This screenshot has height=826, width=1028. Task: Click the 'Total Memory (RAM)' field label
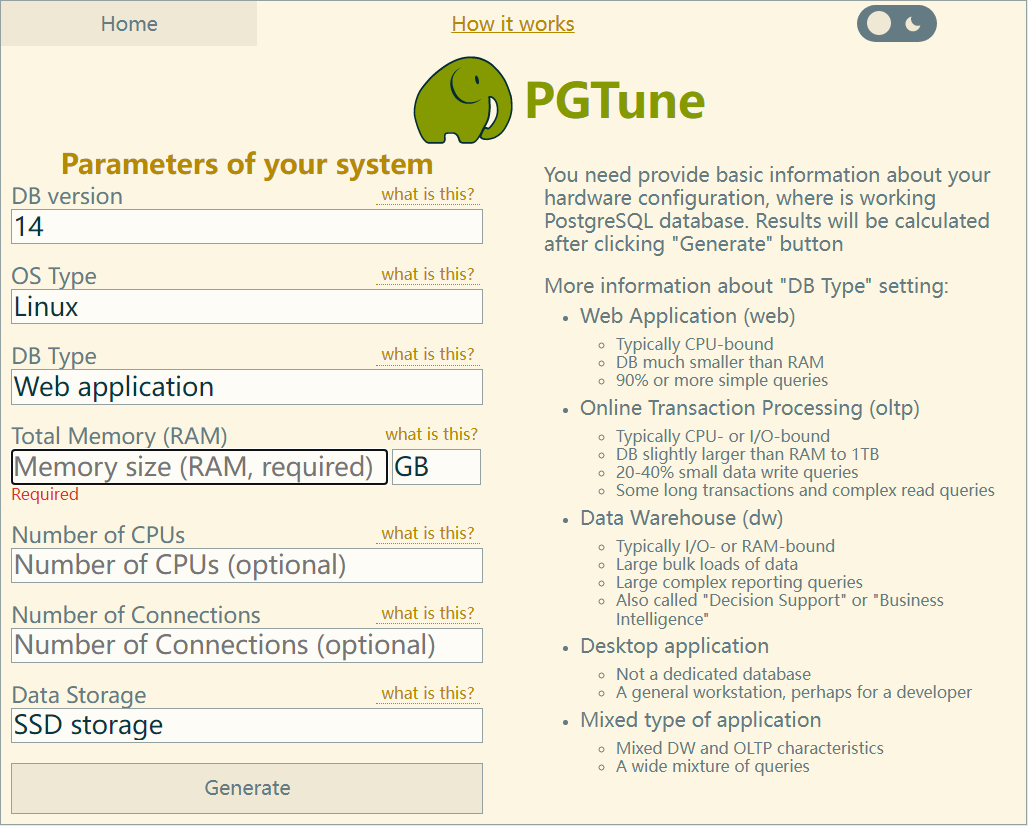pyautogui.click(x=119, y=437)
